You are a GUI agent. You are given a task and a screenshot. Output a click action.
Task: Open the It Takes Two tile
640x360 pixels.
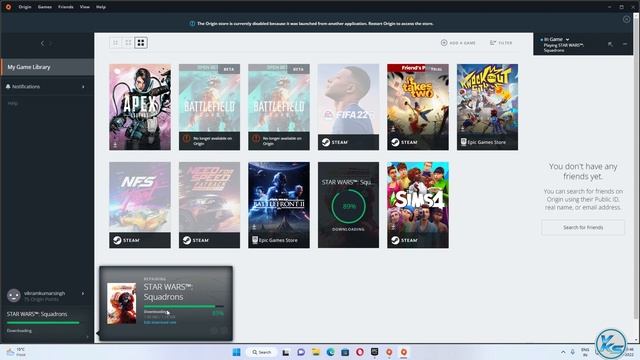coord(418,107)
